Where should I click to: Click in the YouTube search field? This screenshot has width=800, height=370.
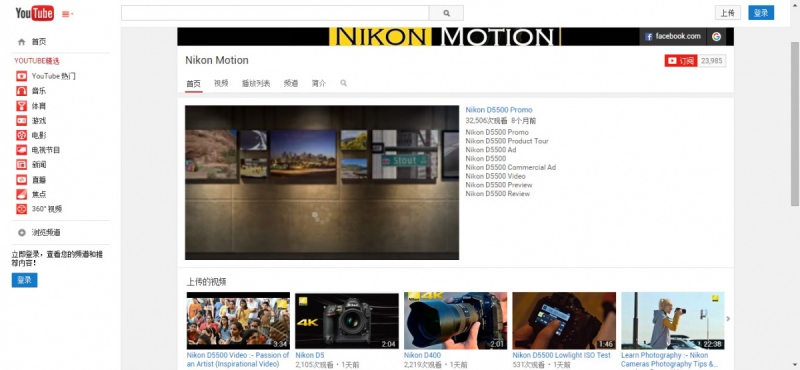coord(275,13)
